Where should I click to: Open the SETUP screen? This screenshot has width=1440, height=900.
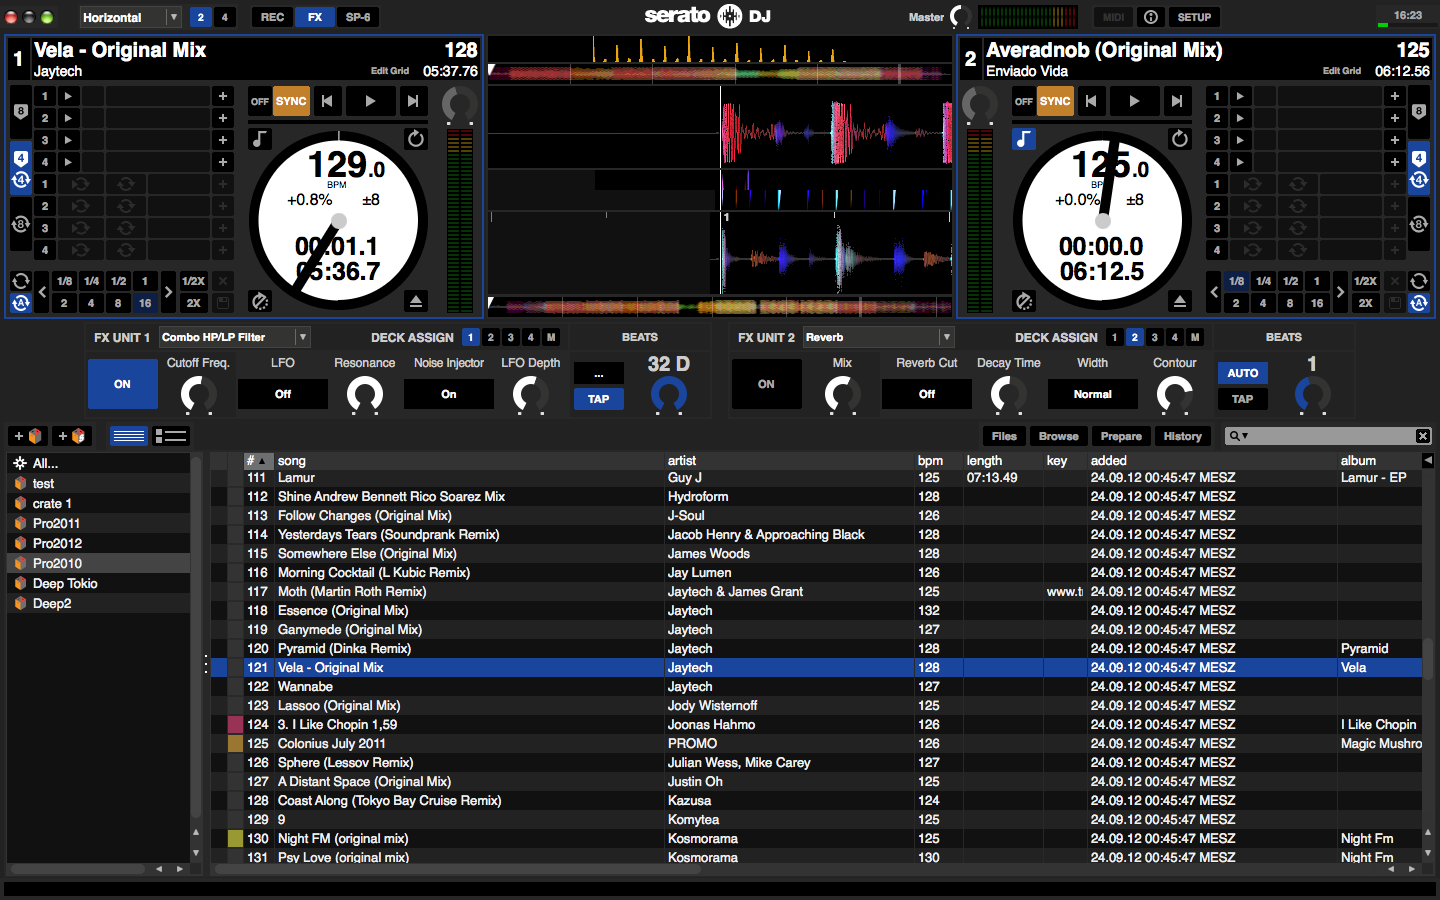[1194, 17]
